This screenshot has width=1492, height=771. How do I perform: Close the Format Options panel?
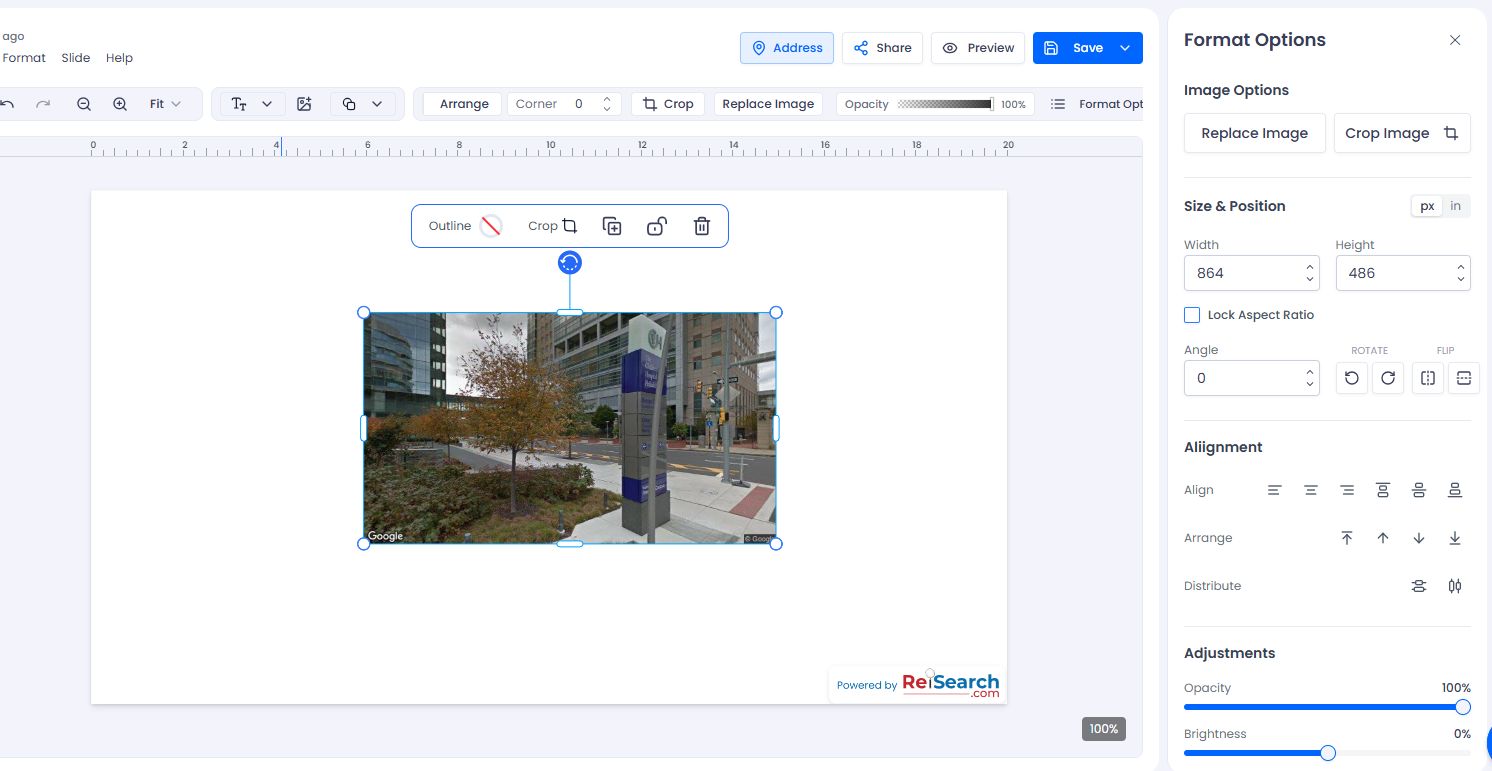(x=1455, y=40)
